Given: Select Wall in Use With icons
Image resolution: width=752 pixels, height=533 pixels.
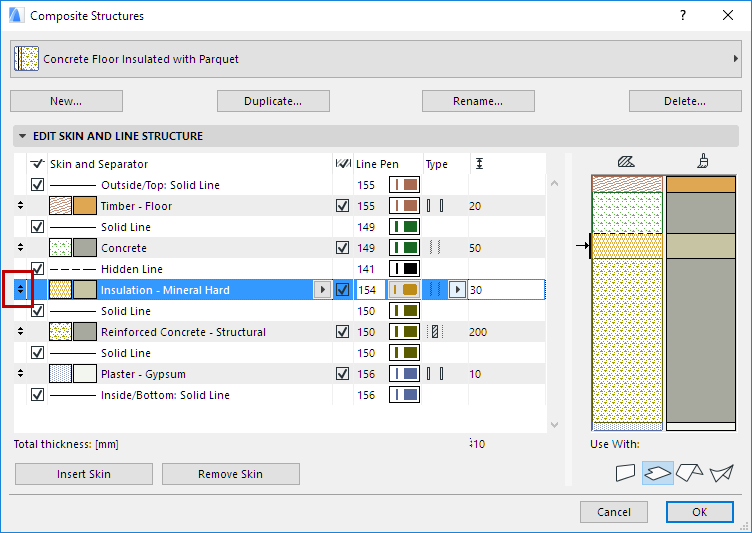Looking at the screenshot, I should pos(625,473).
